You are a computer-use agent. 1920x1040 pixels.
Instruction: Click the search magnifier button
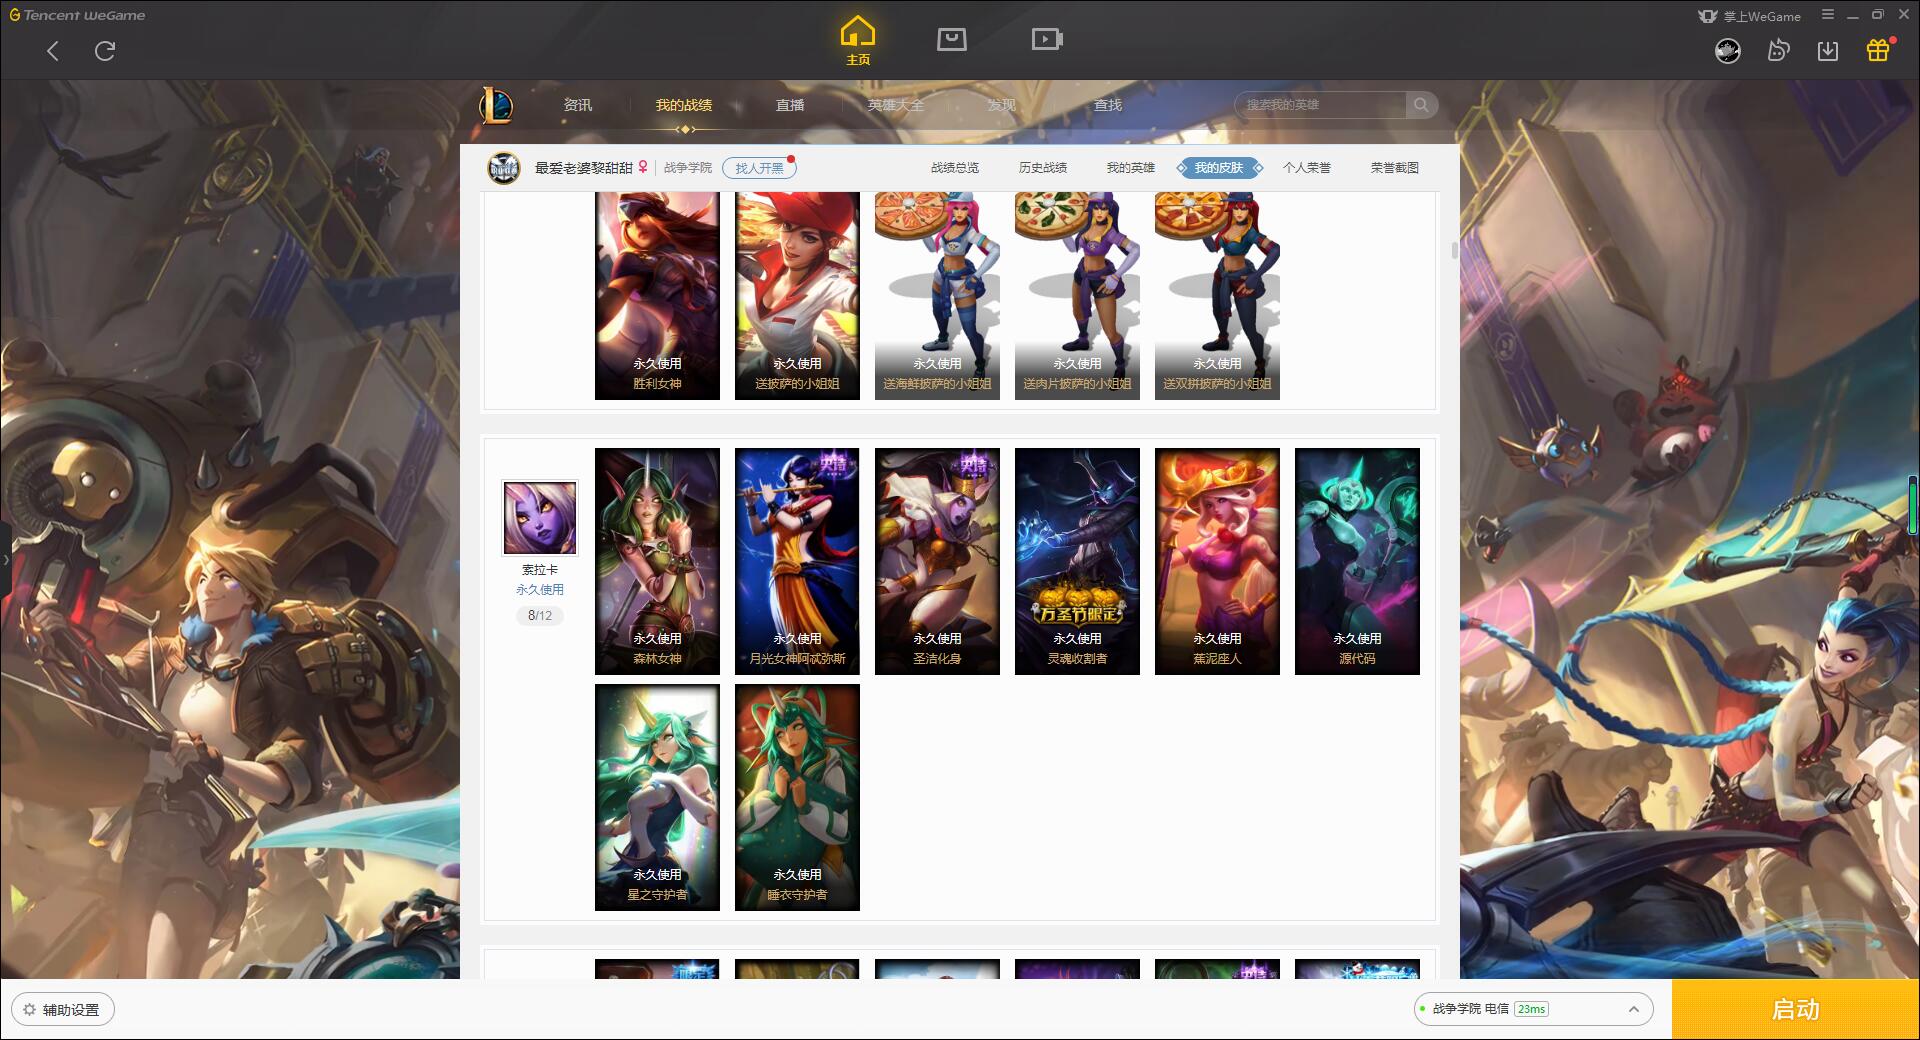[x=1421, y=105]
